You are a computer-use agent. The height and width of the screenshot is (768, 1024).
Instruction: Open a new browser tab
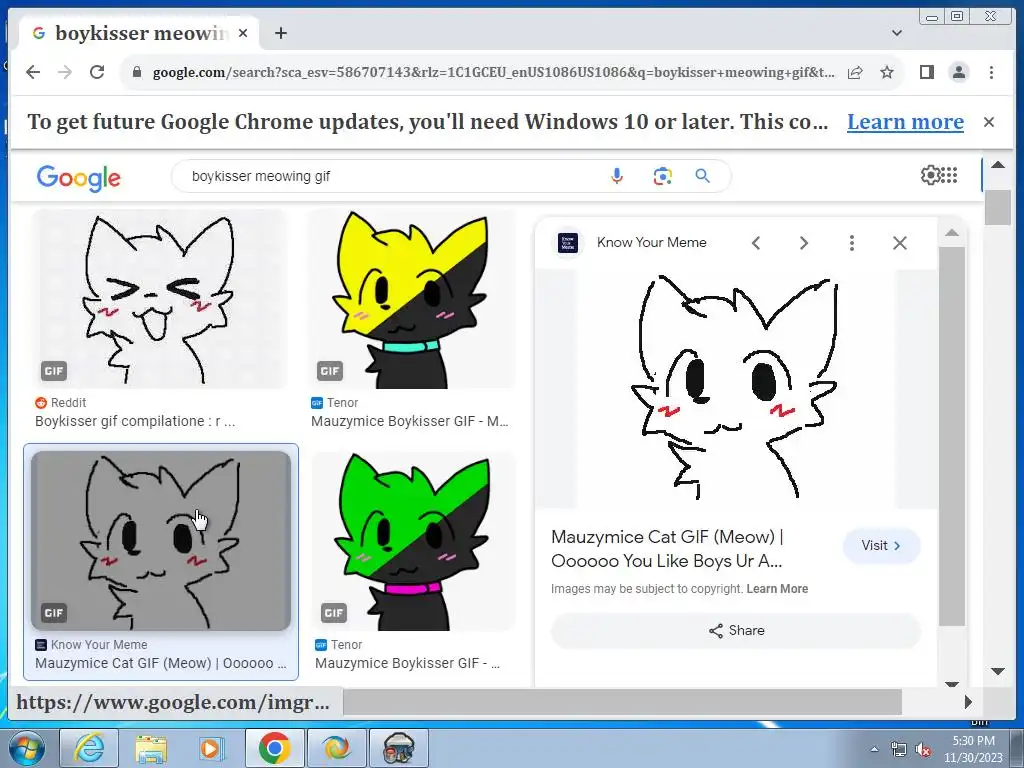281,33
